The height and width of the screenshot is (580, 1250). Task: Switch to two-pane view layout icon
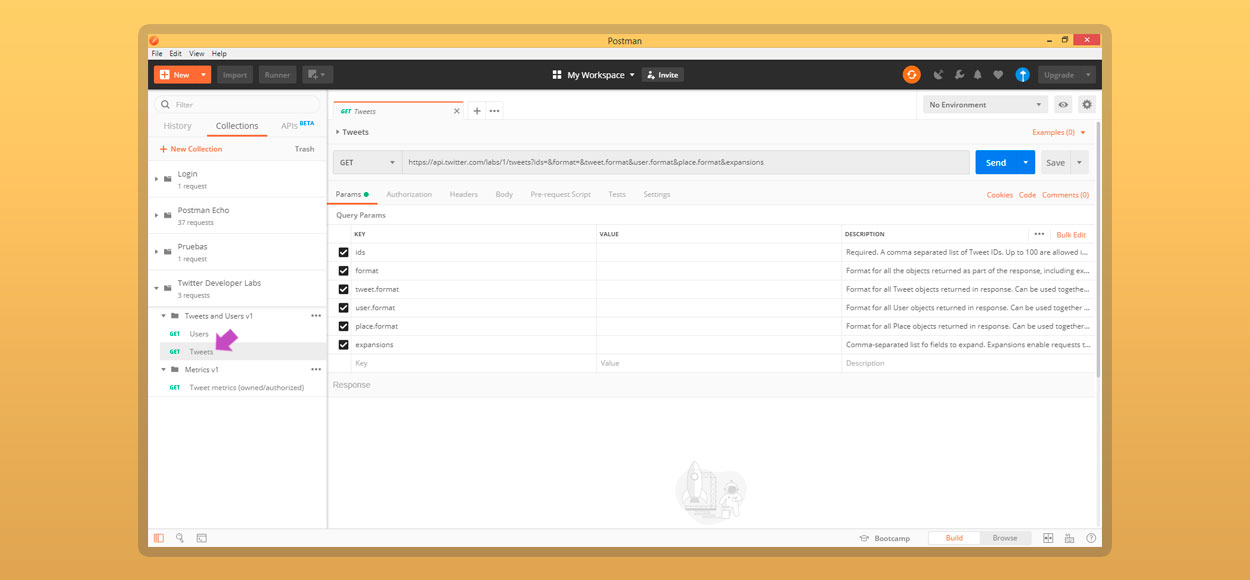pyautogui.click(x=1049, y=538)
